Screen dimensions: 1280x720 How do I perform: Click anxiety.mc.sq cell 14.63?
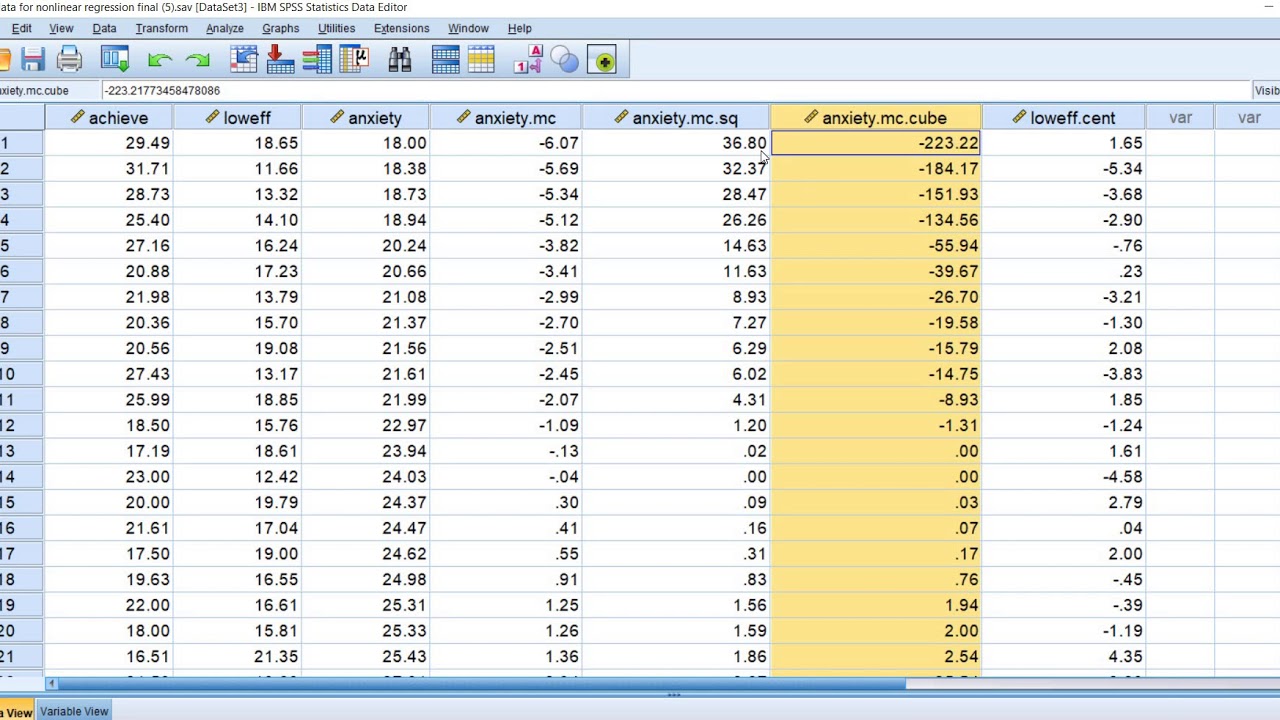pyautogui.click(x=675, y=246)
